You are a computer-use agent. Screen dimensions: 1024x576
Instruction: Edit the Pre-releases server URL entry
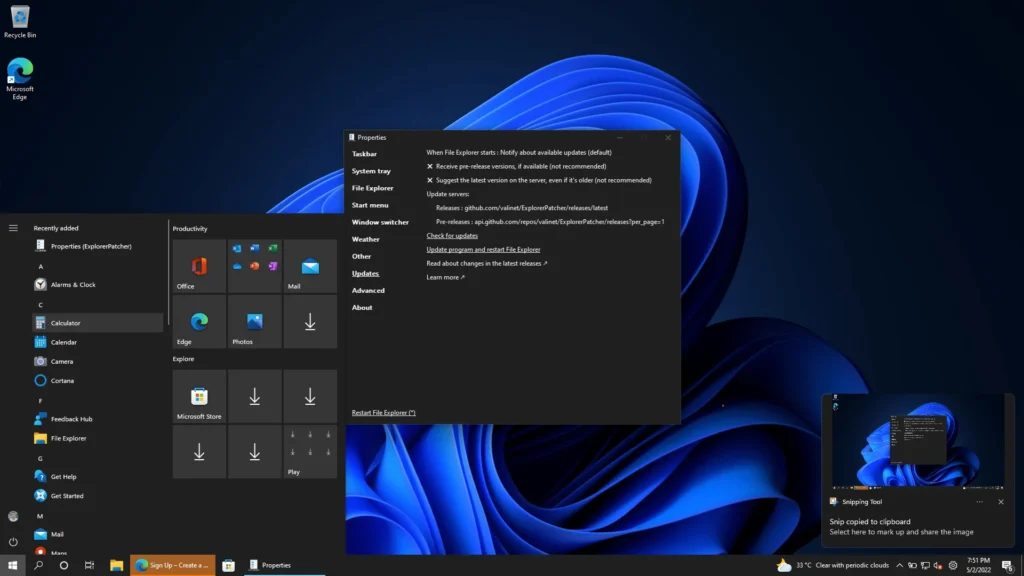pos(550,221)
